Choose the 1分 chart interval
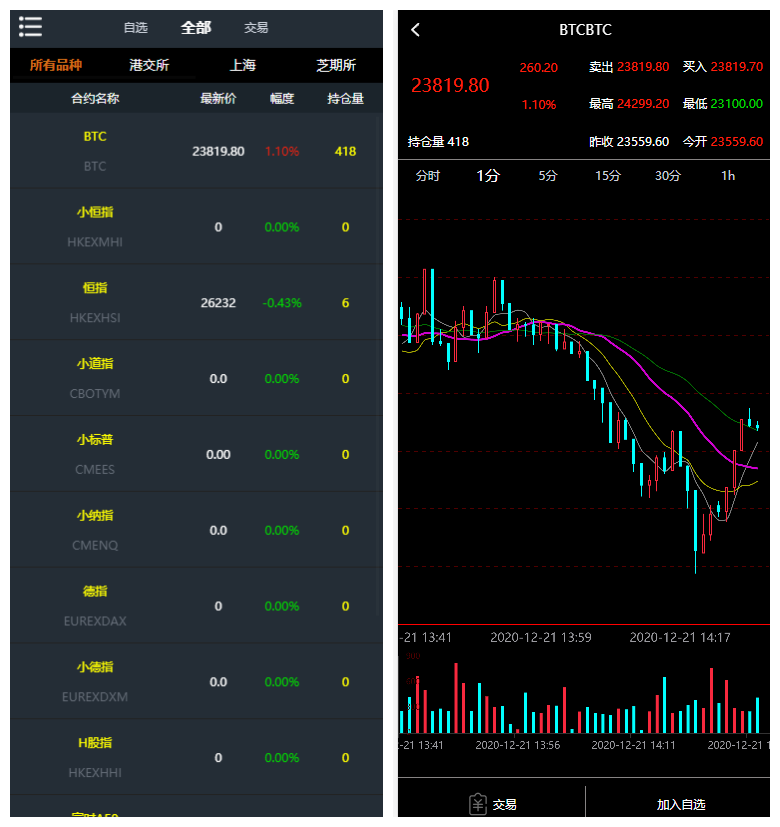The height and width of the screenshot is (827, 780). coord(488,176)
